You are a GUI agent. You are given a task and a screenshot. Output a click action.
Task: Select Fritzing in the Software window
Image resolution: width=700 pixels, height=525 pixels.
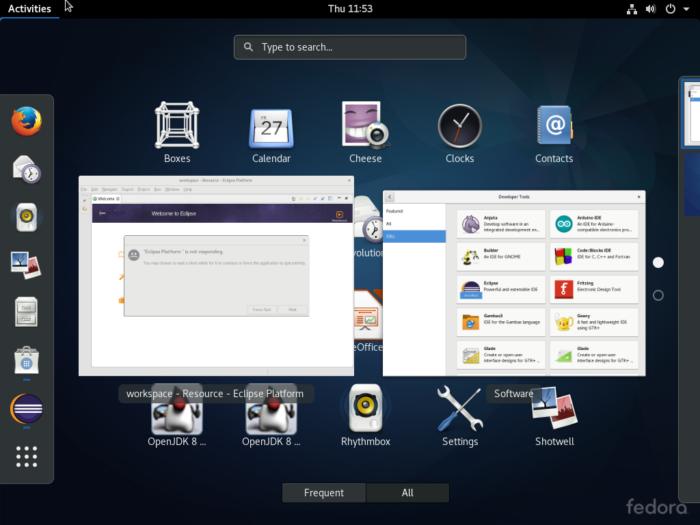(x=594, y=289)
